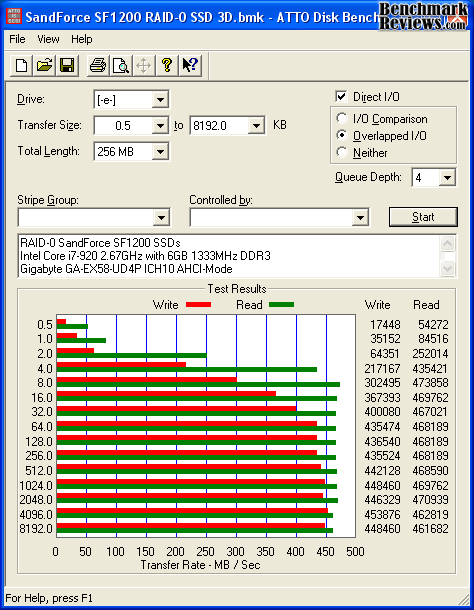Click the write value 17448
Viewport: 474px width, 610px height.
[x=385, y=324]
